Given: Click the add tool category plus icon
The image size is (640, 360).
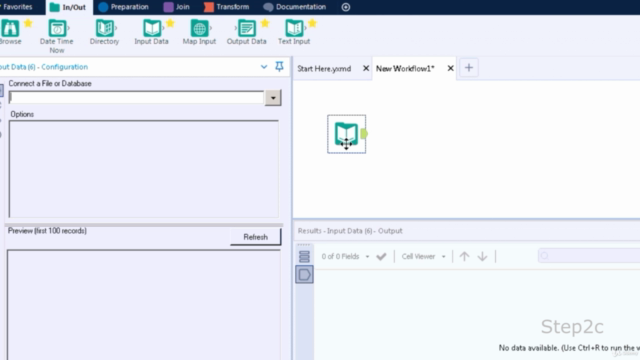Looking at the screenshot, I should click(x=346, y=7).
